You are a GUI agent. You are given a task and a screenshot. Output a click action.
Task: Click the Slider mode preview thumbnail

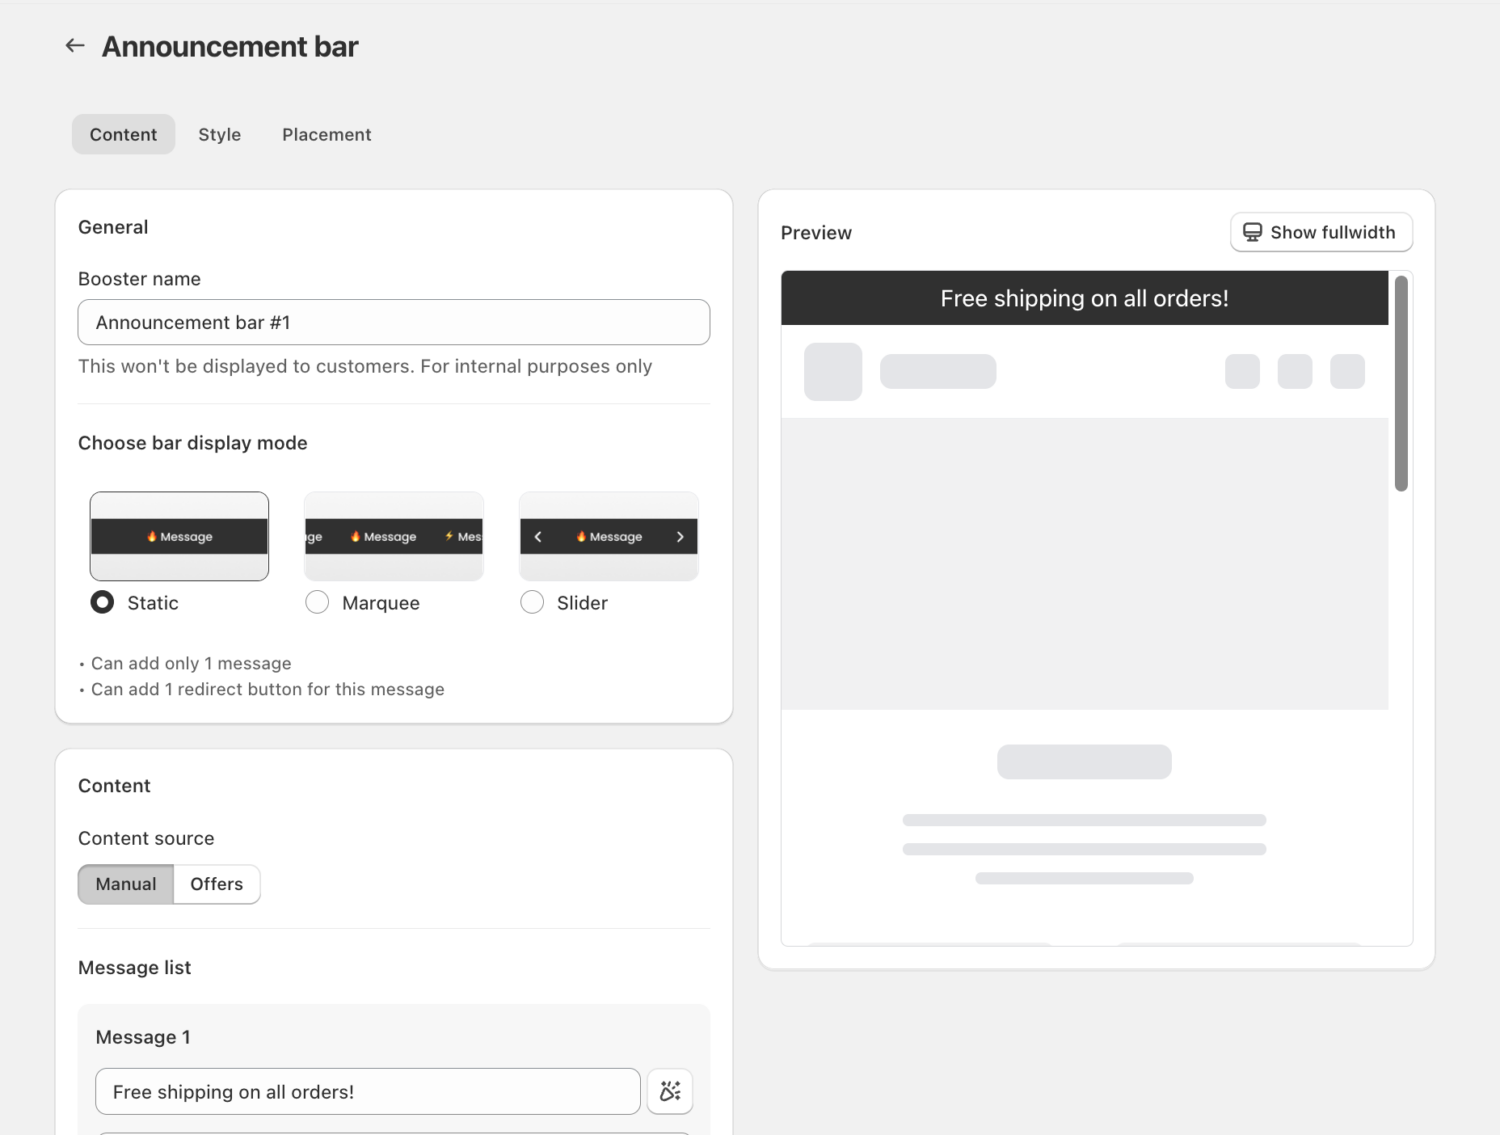pos(609,536)
